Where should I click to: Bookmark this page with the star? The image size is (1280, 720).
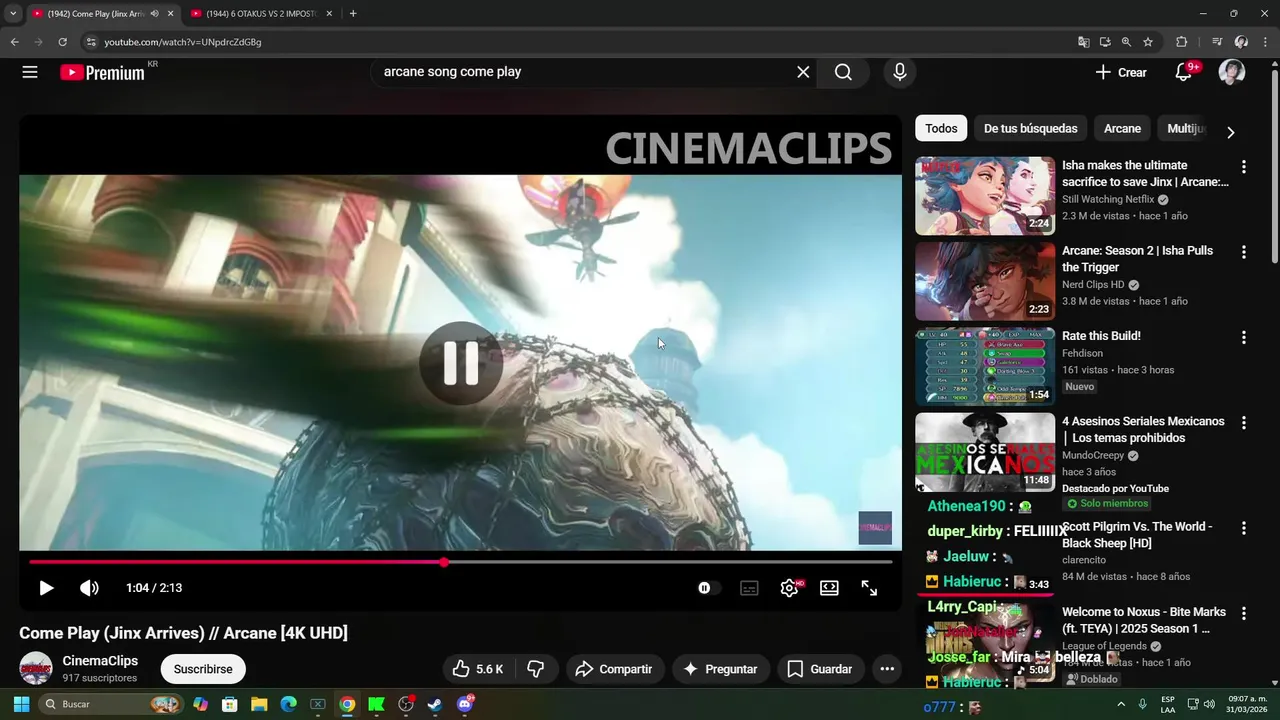coord(1148,42)
